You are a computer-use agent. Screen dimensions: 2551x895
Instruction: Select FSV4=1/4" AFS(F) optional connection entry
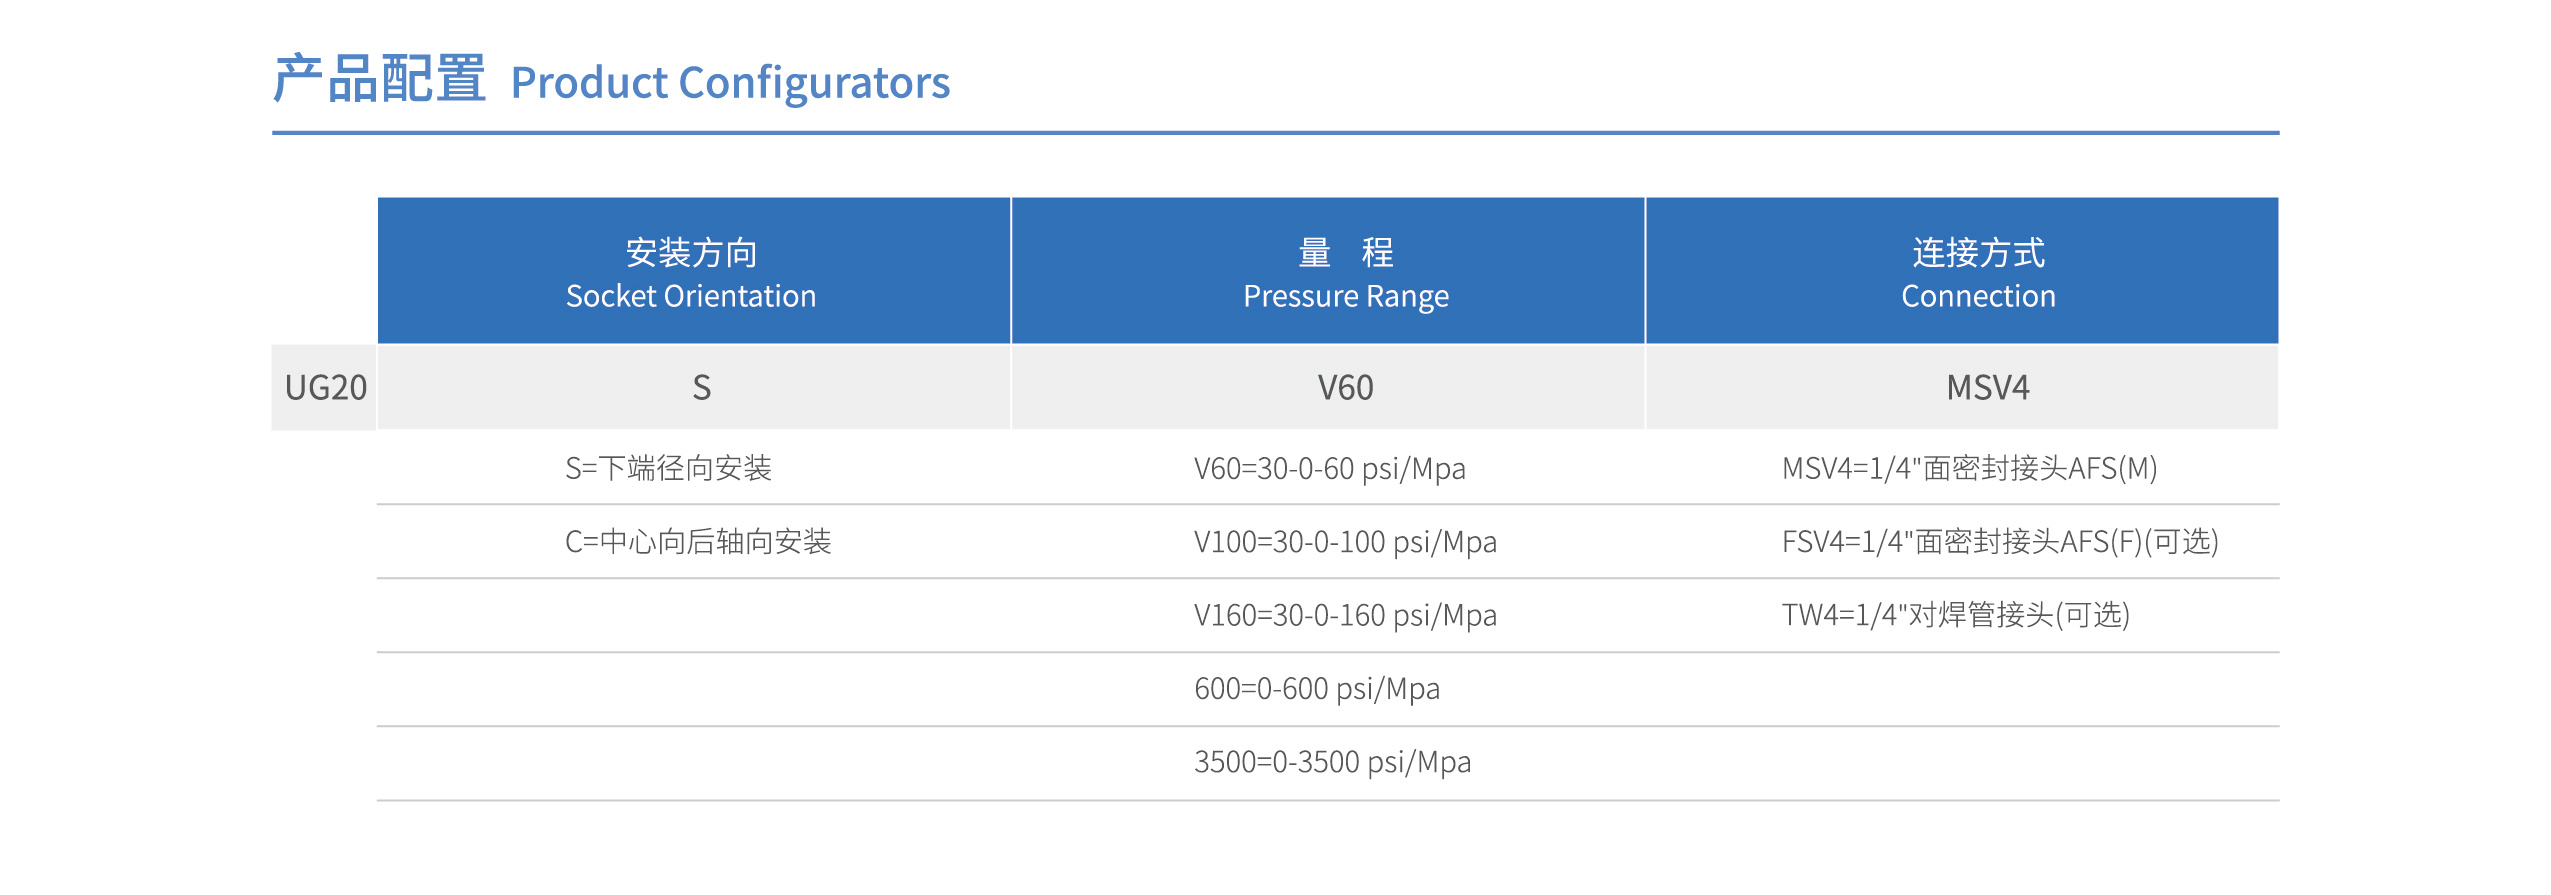point(2000,542)
